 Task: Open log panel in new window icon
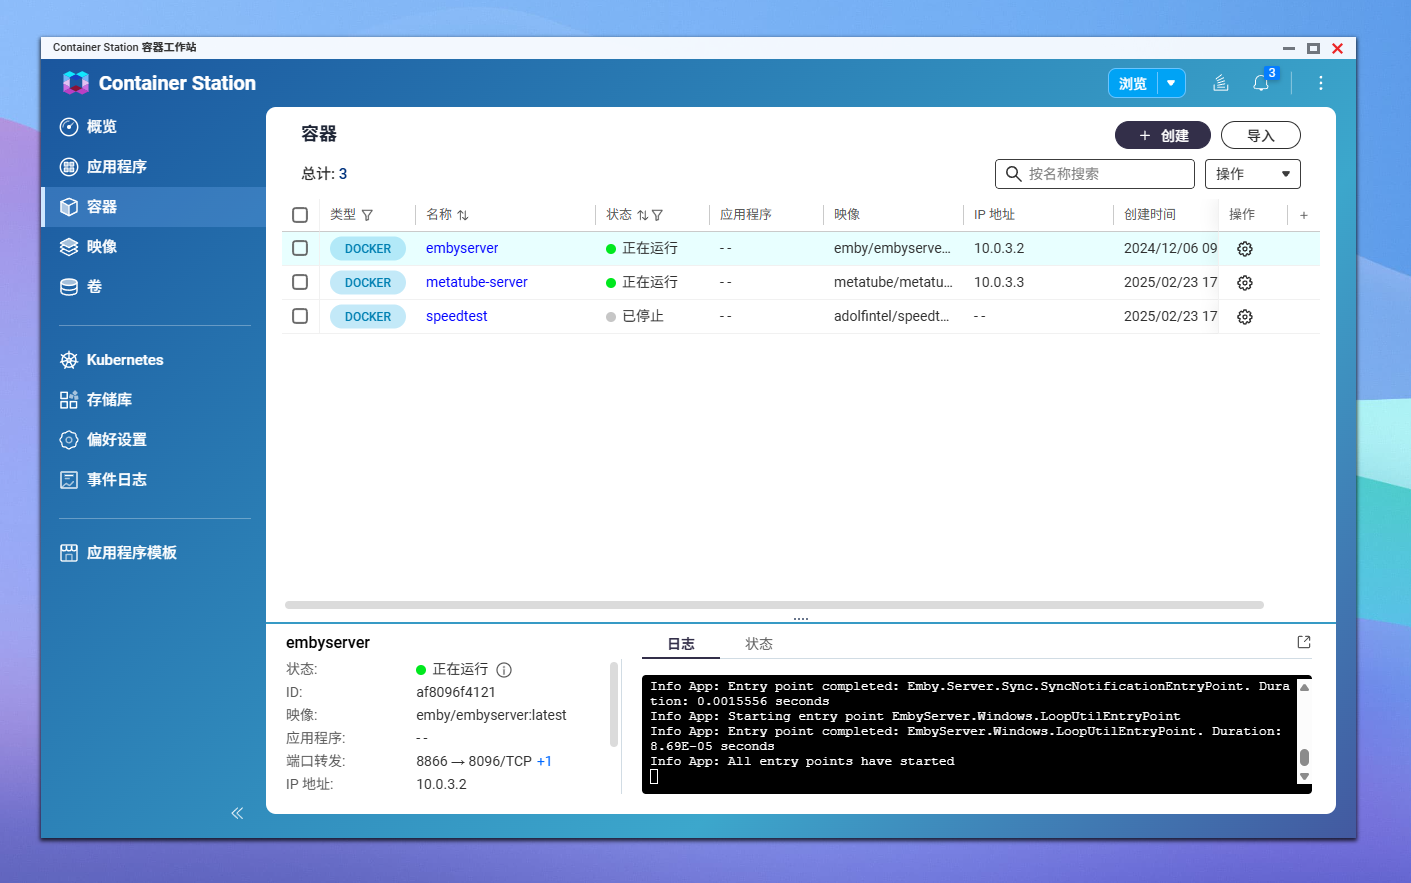1303,642
